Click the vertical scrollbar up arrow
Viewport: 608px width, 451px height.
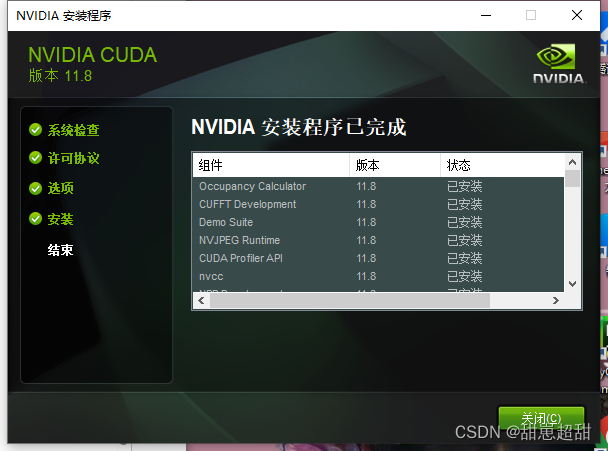click(x=572, y=162)
